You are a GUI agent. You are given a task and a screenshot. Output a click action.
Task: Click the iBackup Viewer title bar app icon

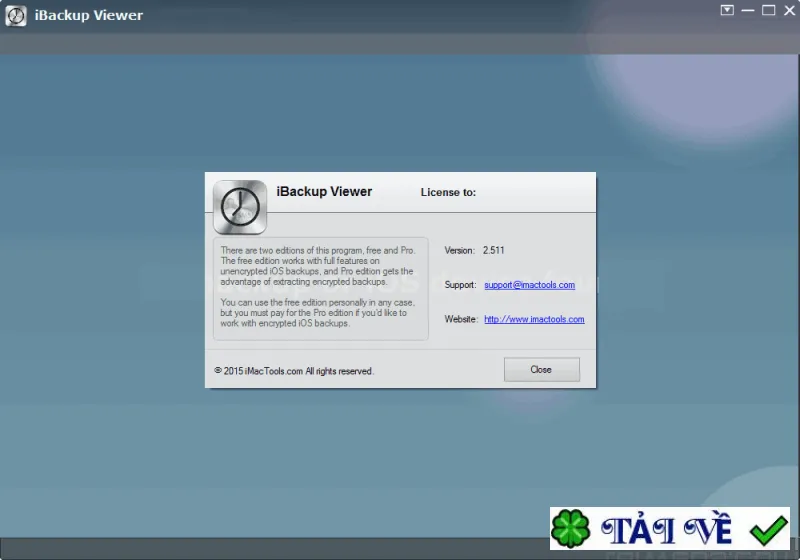pyautogui.click(x=16, y=16)
